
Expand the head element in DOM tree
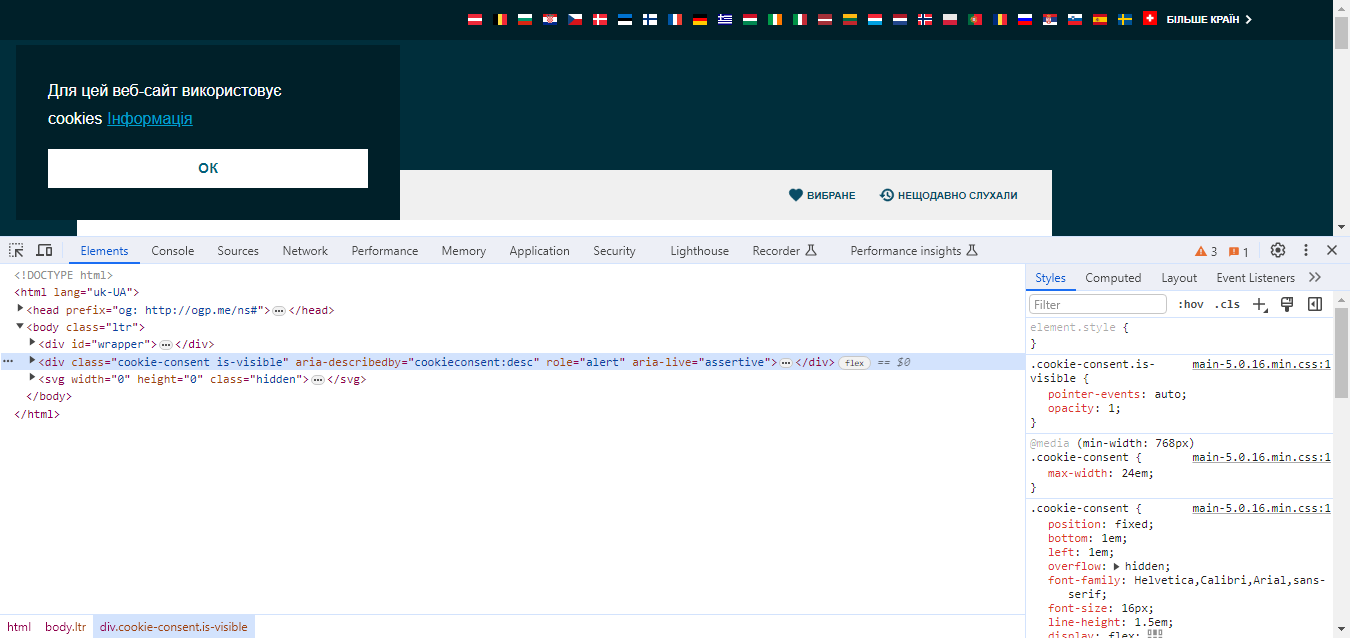tap(21, 309)
